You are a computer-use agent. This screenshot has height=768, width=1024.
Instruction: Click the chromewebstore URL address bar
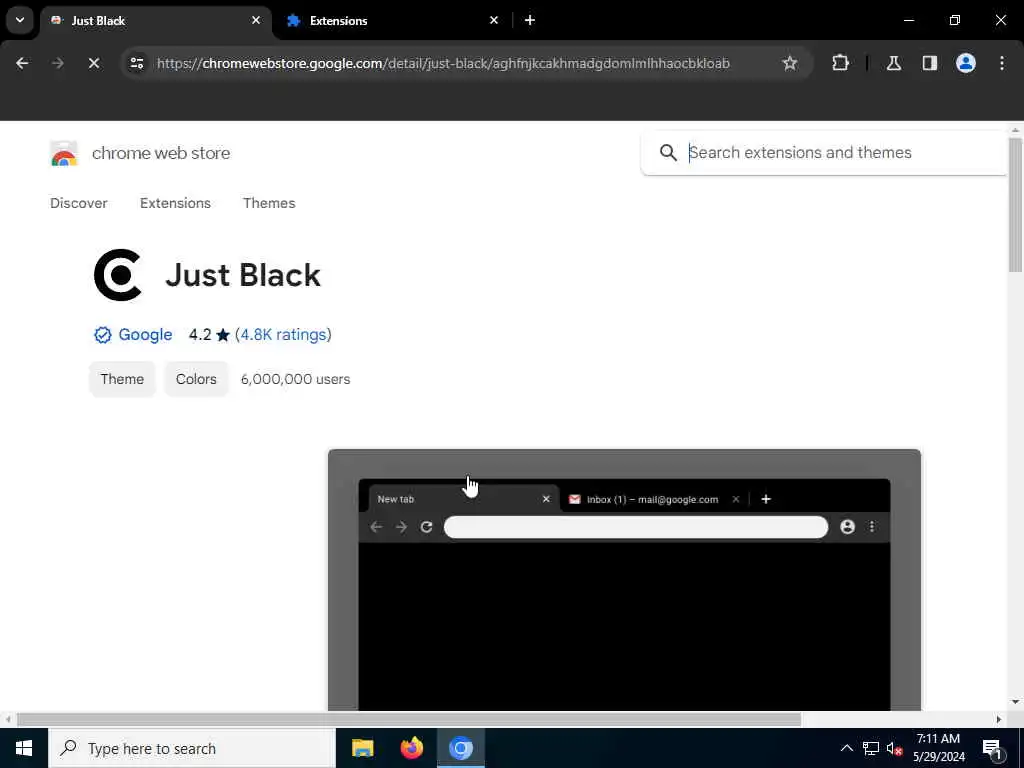[x=443, y=63]
